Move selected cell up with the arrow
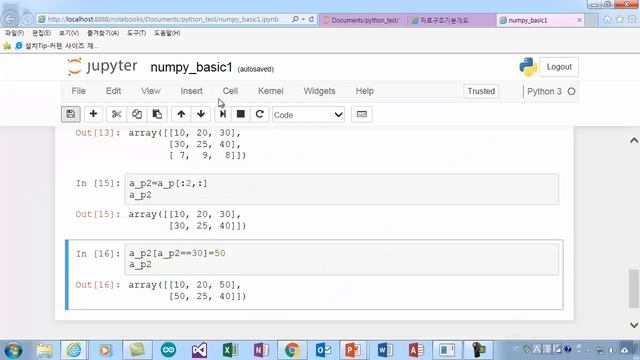The width and height of the screenshot is (640, 360). [181, 114]
